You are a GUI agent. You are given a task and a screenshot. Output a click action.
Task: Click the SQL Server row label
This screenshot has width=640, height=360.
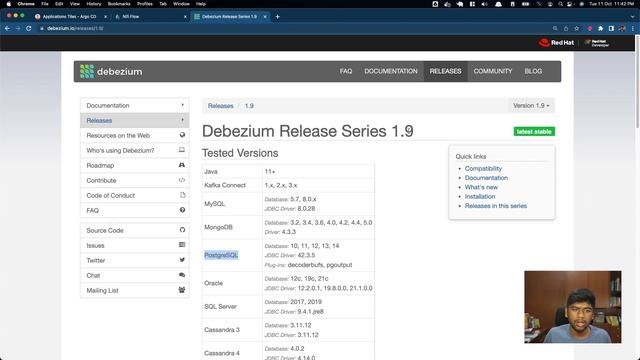tap(220, 306)
